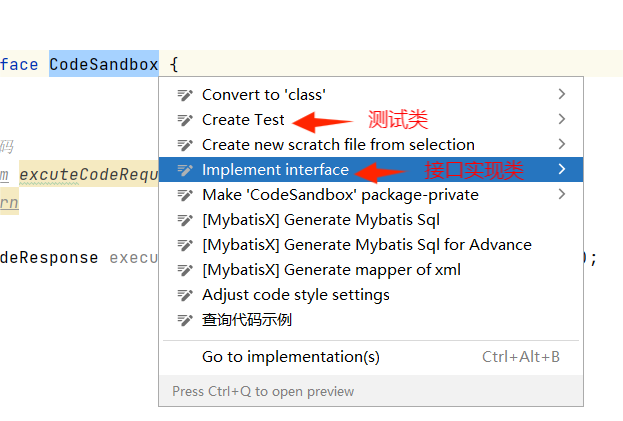
Task: Click the pencil icon beside Implement interface
Action: [x=185, y=170]
